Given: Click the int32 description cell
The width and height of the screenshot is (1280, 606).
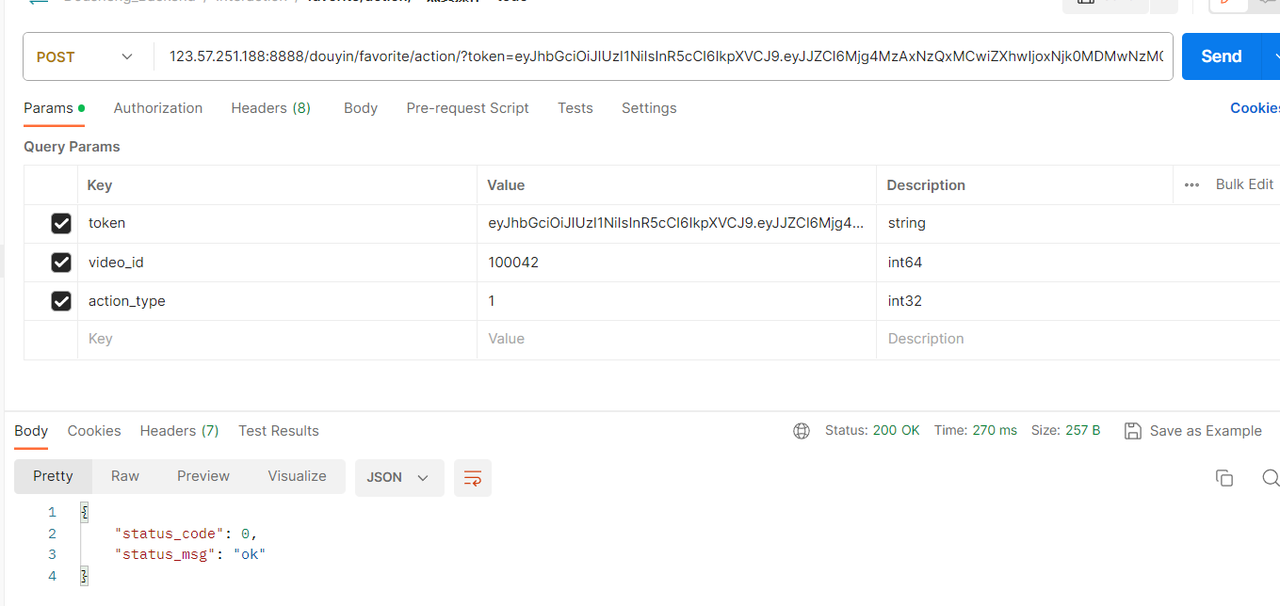Looking at the screenshot, I should (x=1078, y=301).
